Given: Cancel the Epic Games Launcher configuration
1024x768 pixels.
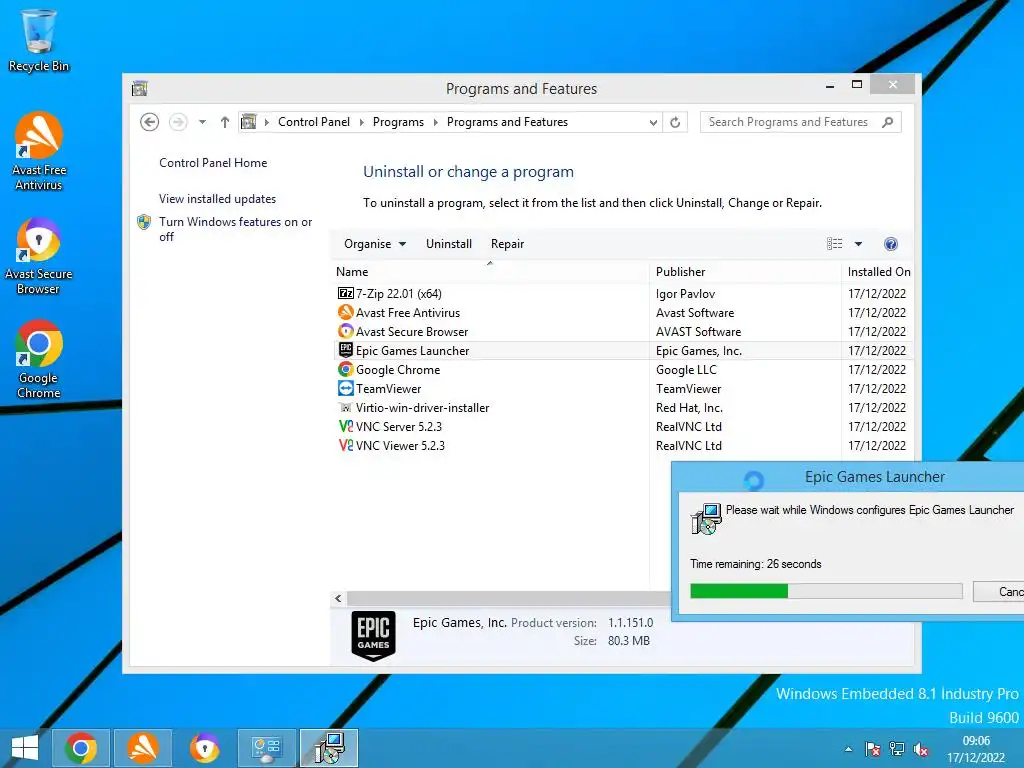Looking at the screenshot, I should [999, 592].
